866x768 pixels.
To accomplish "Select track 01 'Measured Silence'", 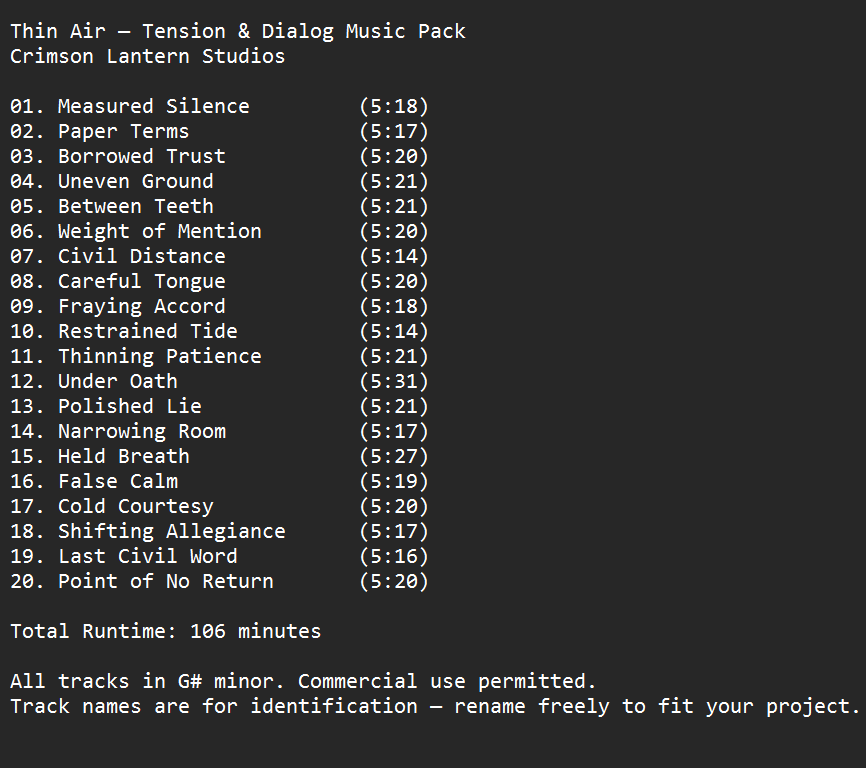I will coord(153,106).
